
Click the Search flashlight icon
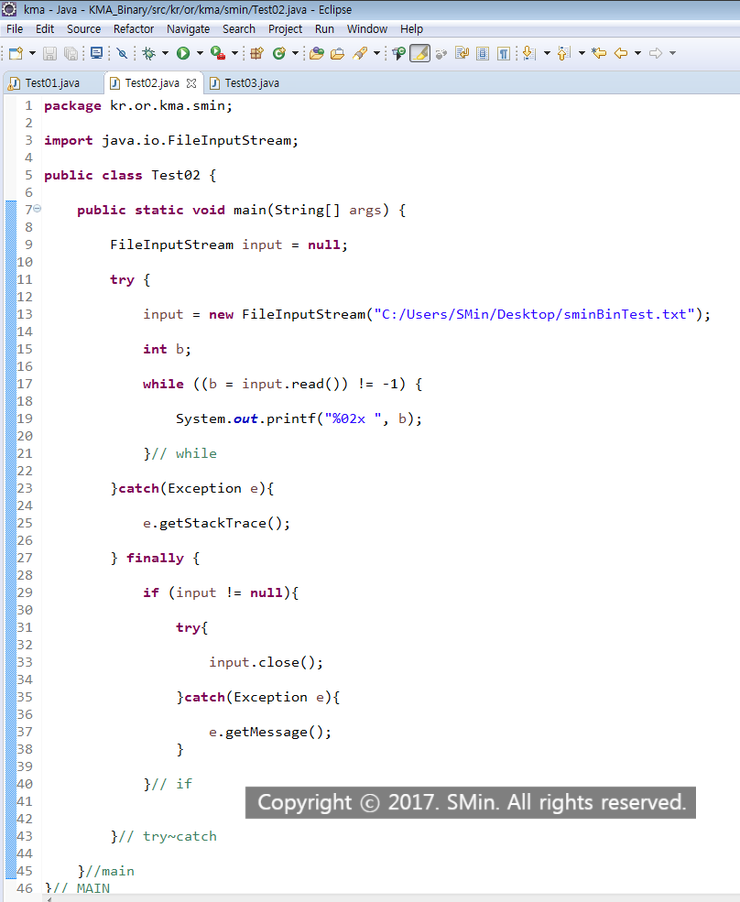click(360, 53)
